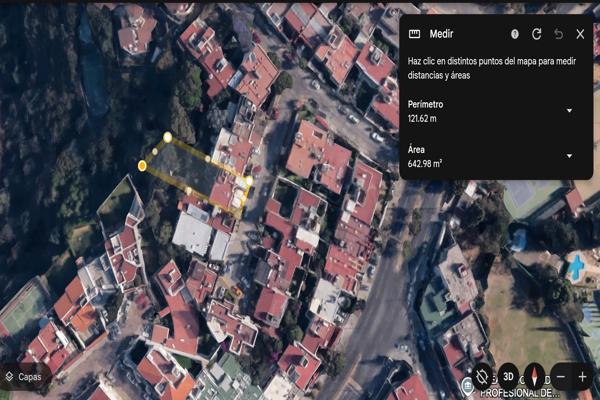Click the area value 642.98 m²
The width and height of the screenshot is (600, 400).
tap(425, 164)
